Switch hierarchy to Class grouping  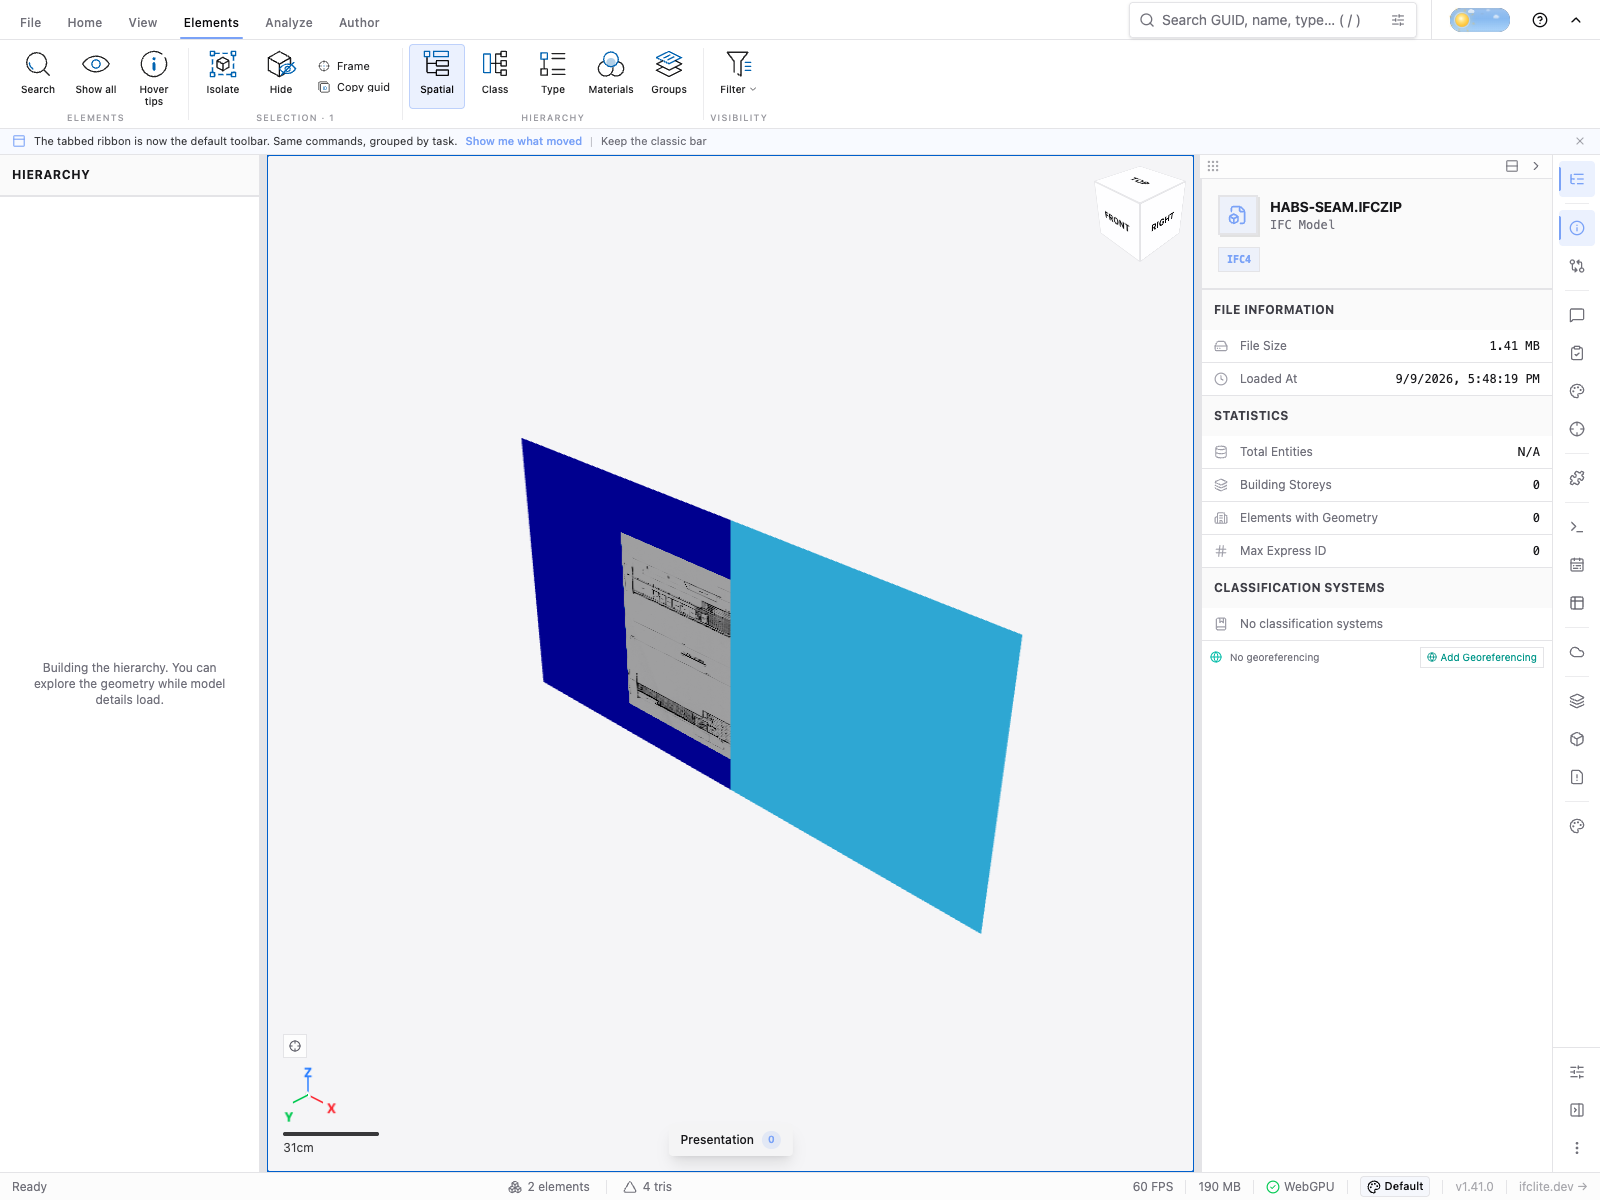495,74
